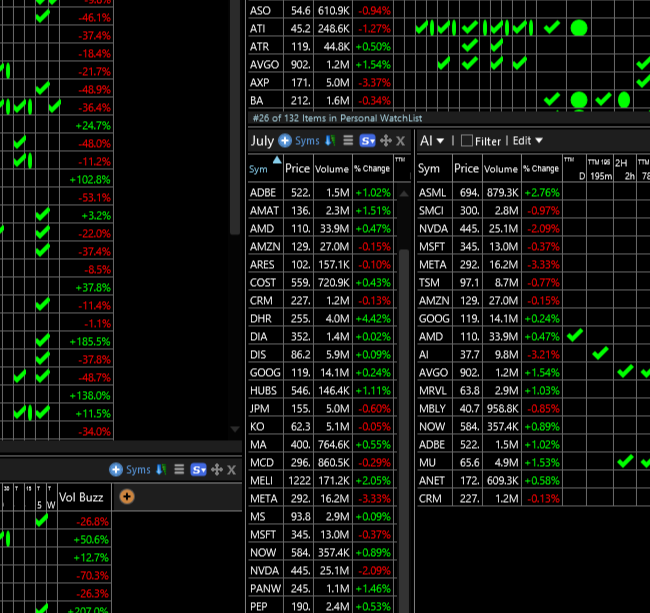Click AMD's green checkmark in AI list
The height and width of the screenshot is (613, 650).
point(575,335)
